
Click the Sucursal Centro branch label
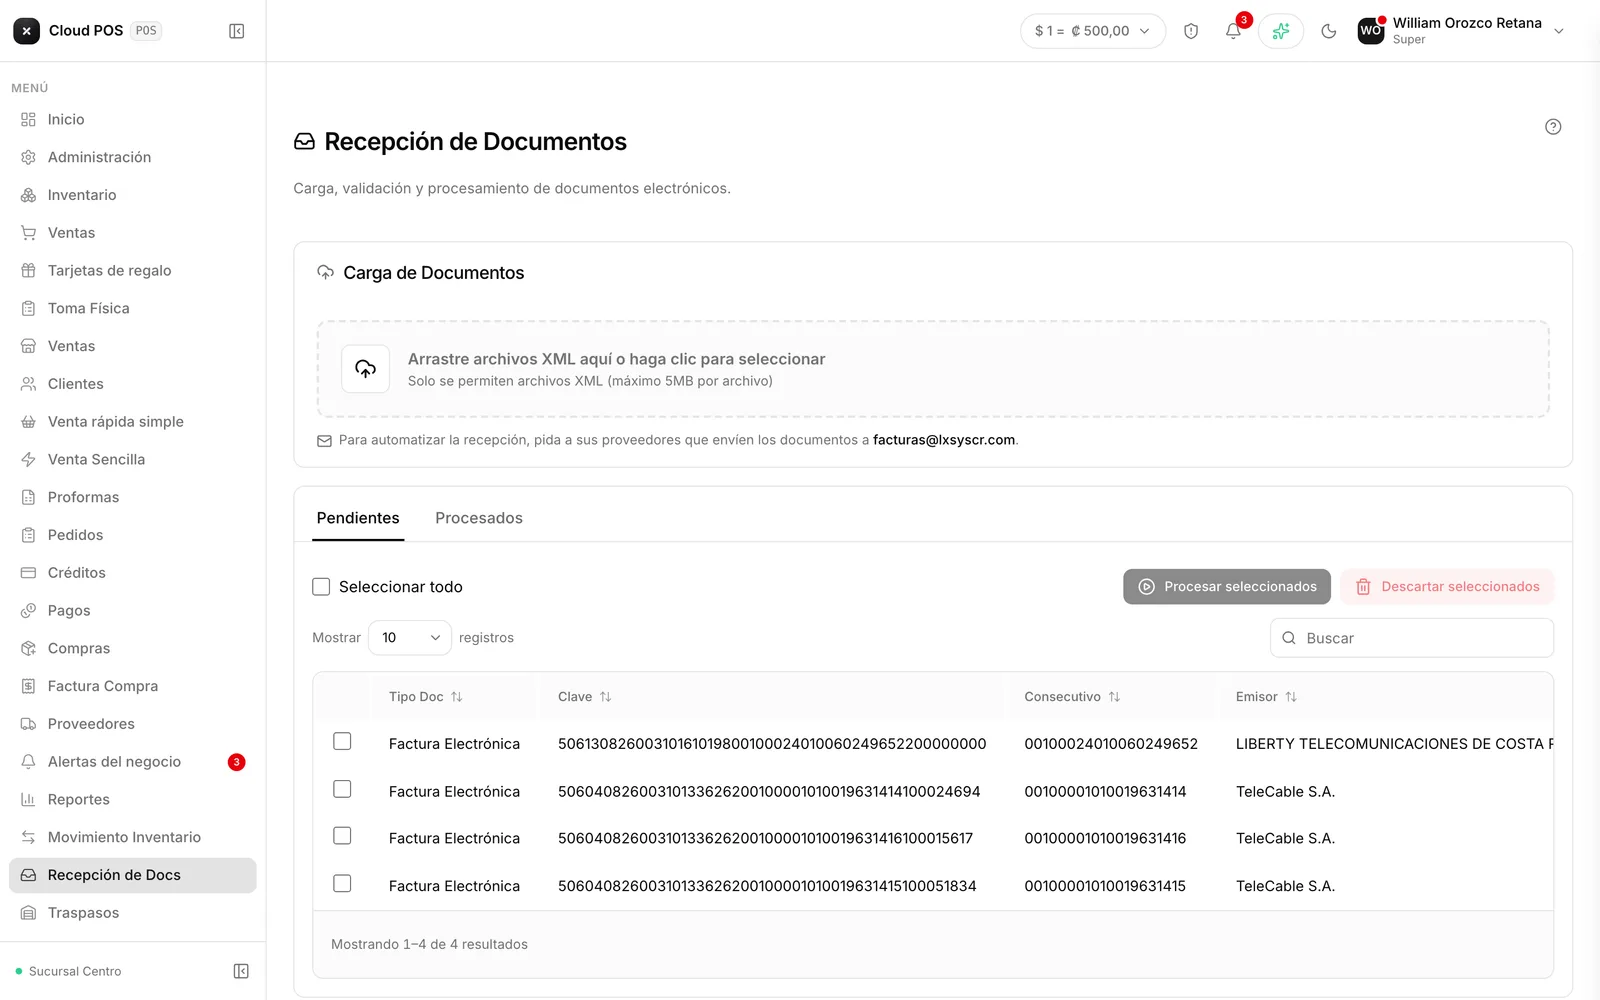pos(75,971)
